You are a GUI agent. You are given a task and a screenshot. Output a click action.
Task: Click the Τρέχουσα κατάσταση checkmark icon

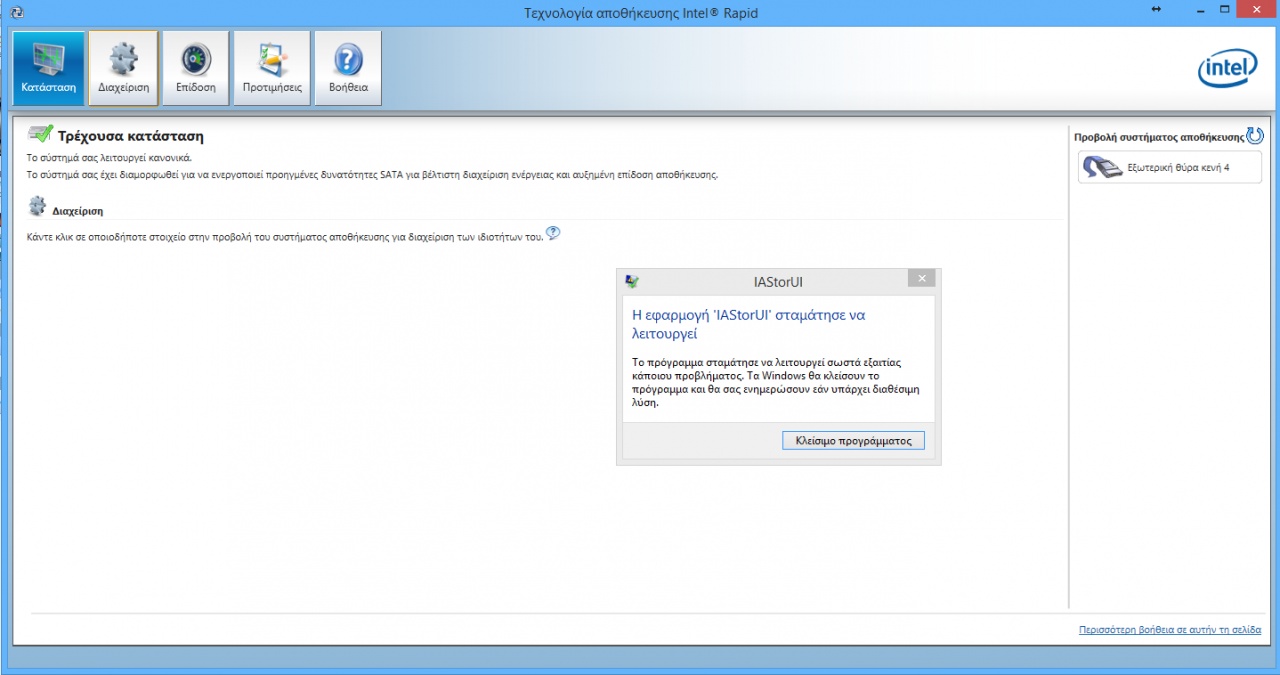coord(40,133)
